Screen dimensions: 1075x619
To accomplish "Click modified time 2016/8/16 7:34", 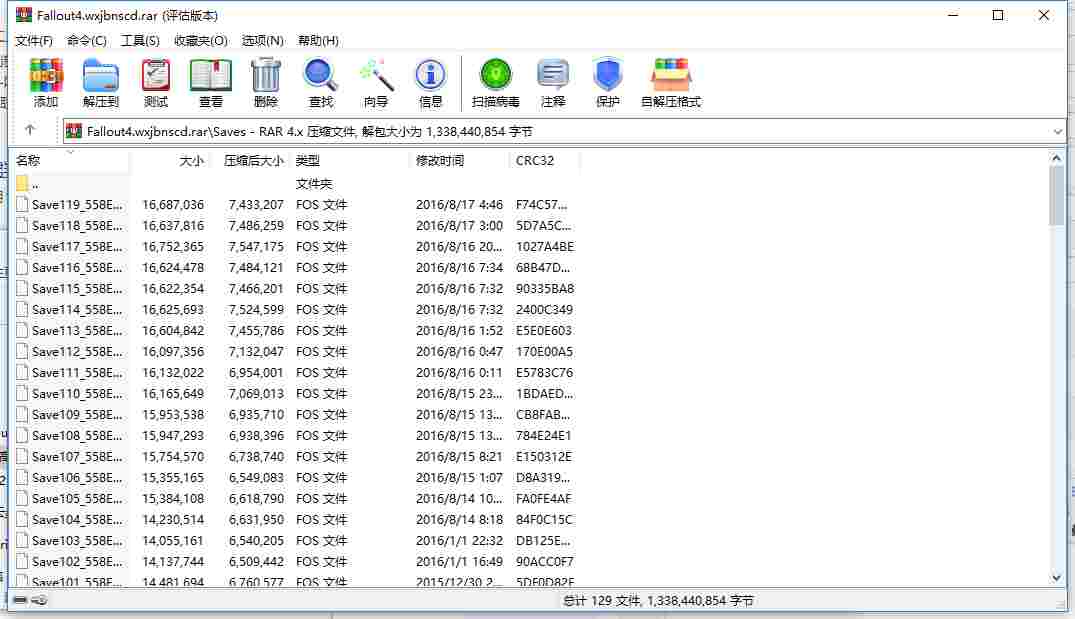I will coord(459,267).
